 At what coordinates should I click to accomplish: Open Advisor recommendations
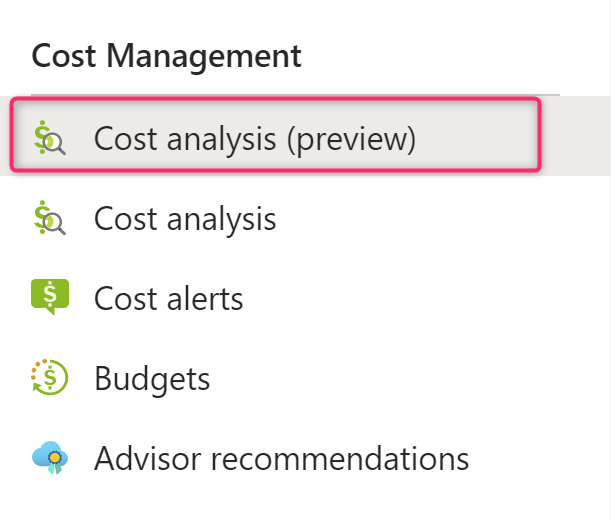[281, 459]
